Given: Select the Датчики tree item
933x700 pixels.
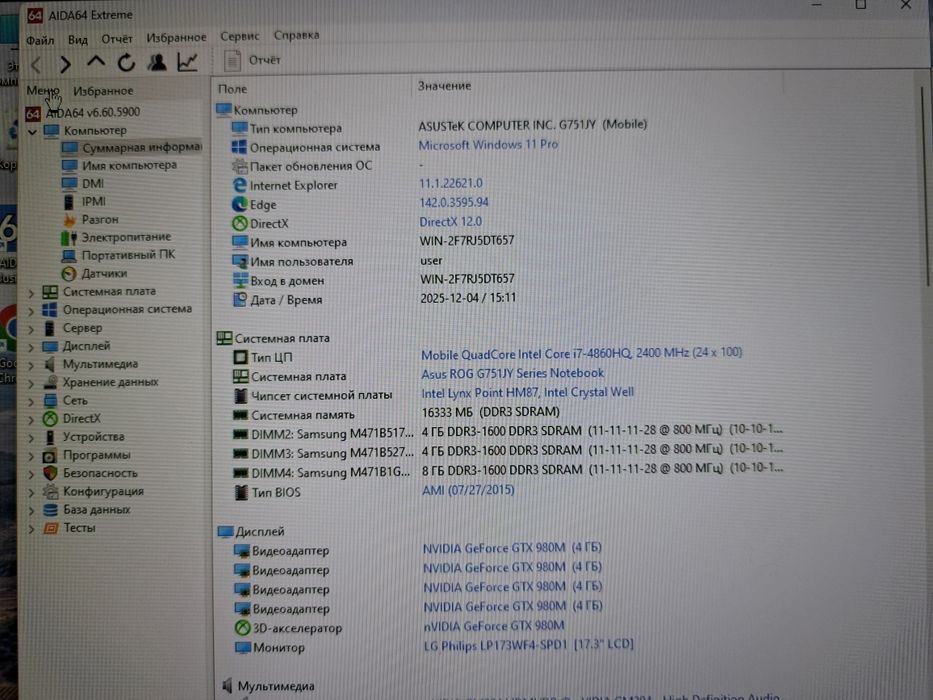Looking at the screenshot, I should tap(95, 273).
